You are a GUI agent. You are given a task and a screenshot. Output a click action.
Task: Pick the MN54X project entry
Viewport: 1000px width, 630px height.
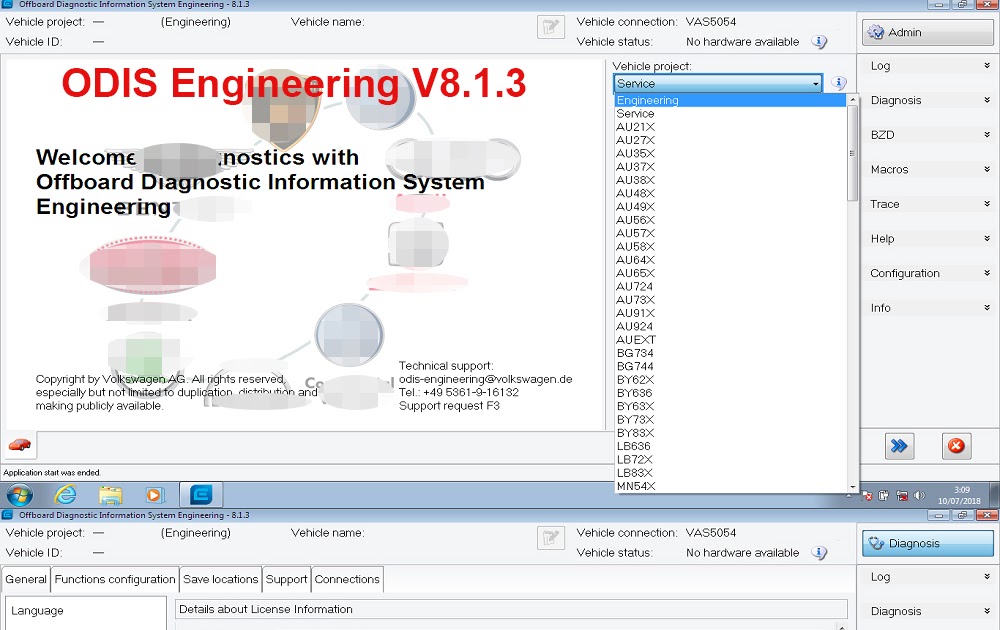tap(730, 486)
